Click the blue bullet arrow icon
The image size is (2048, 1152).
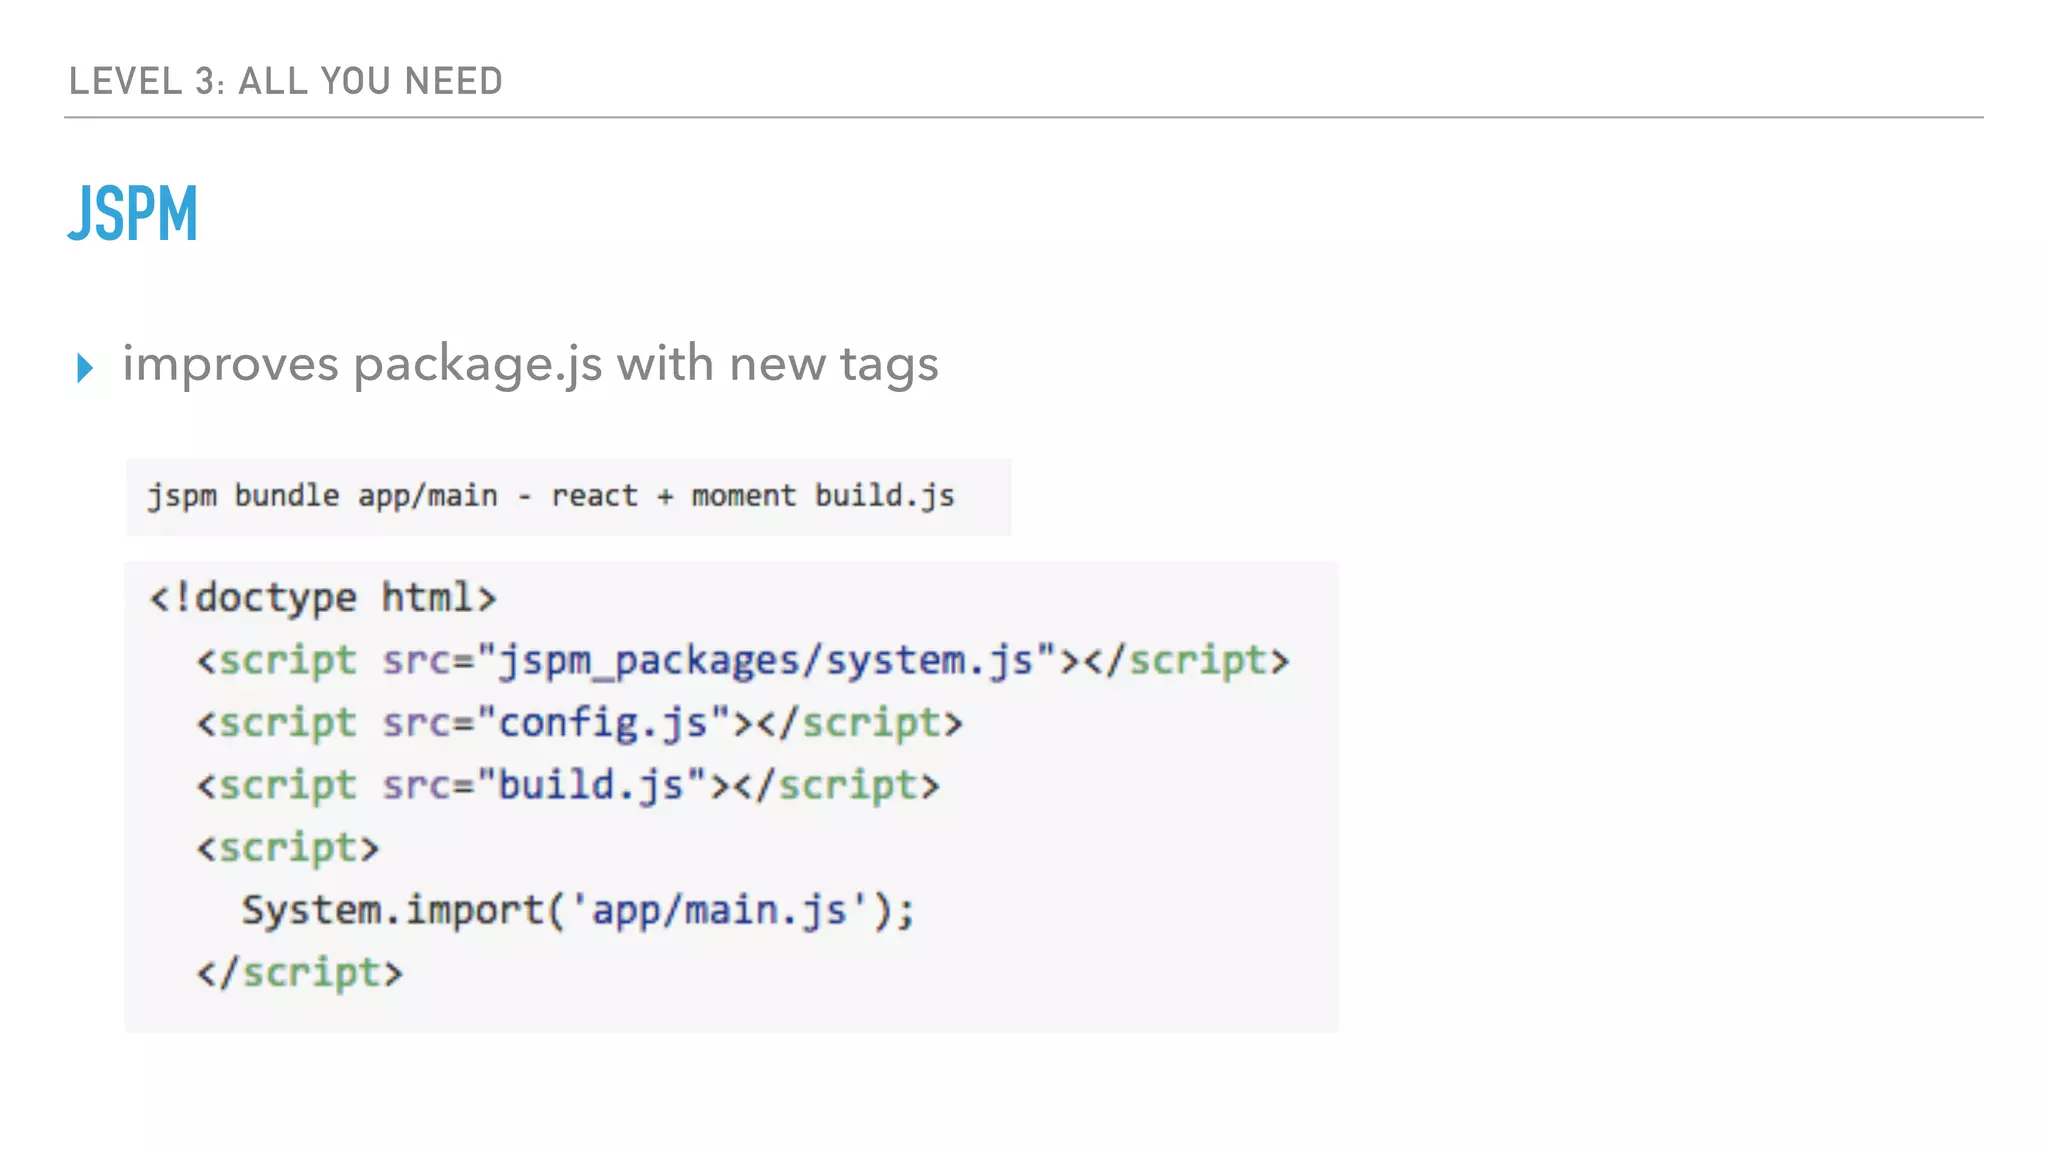pos(85,368)
